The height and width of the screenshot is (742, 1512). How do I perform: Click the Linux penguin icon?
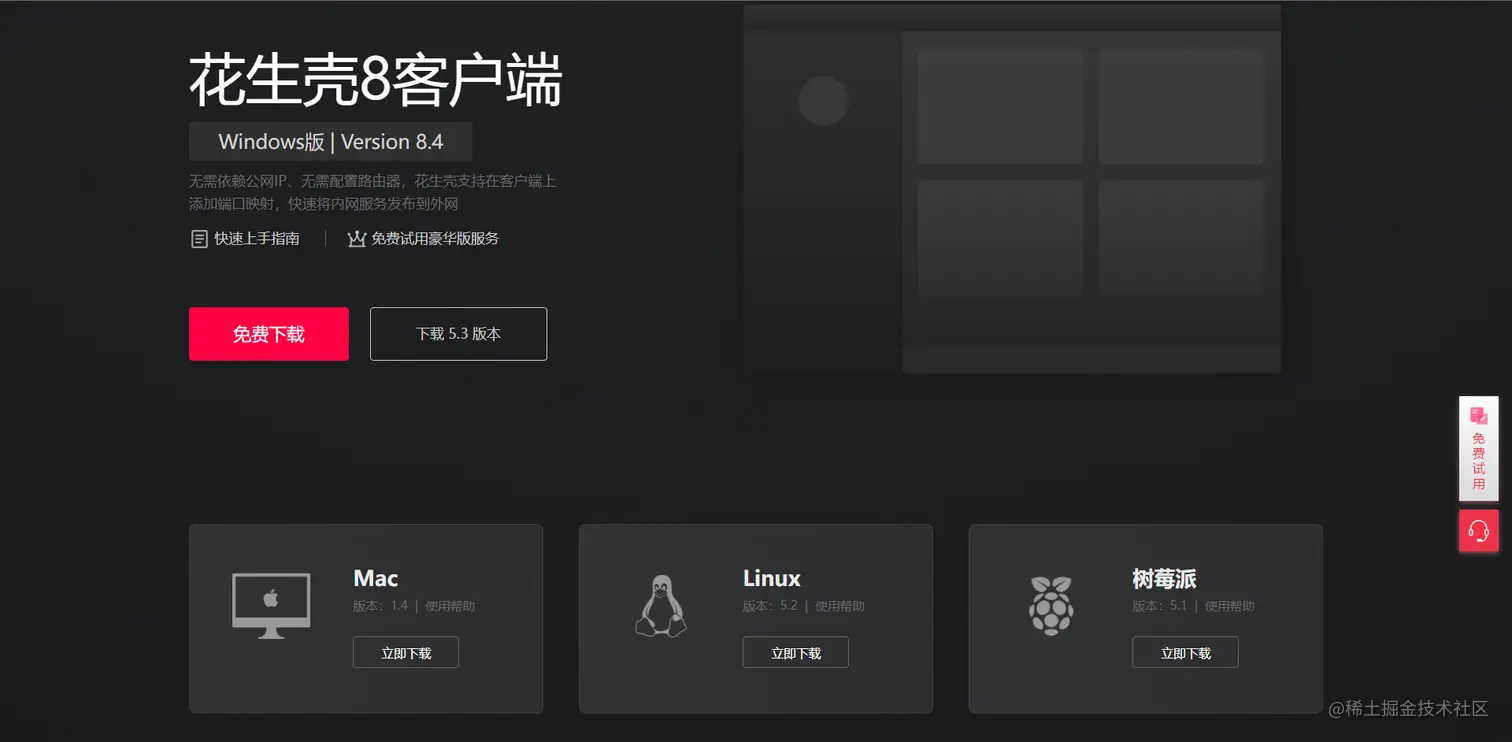(x=661, y=605)
